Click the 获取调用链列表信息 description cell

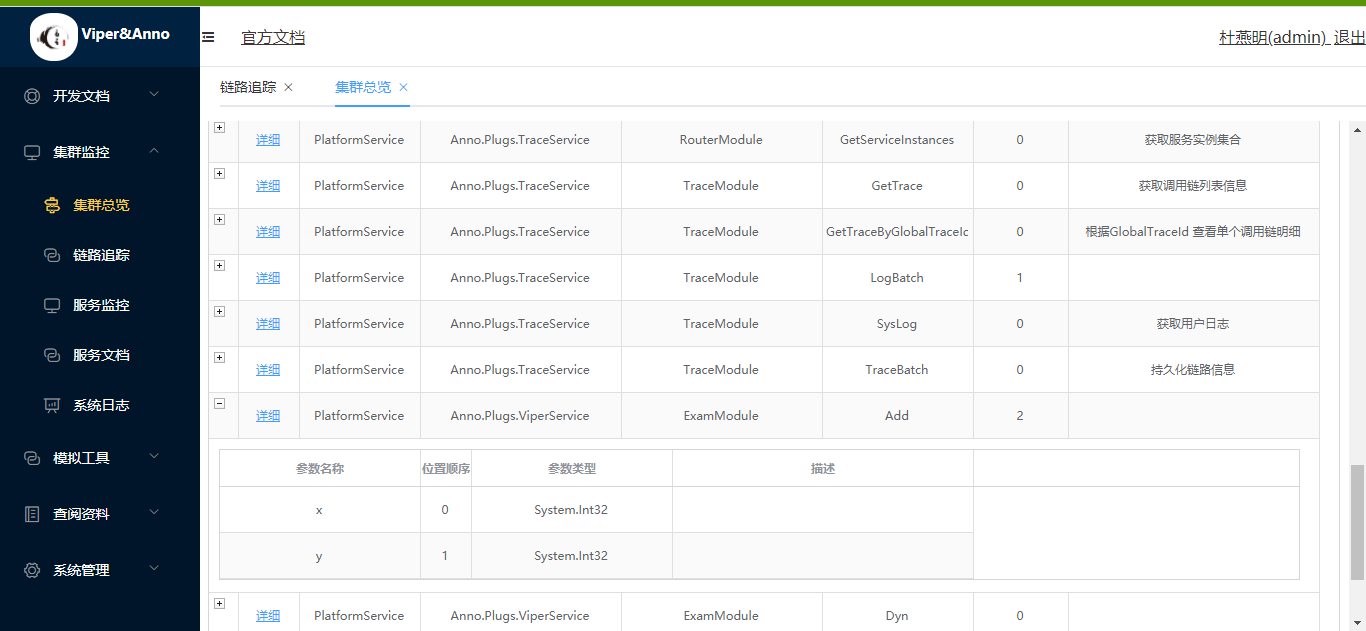tap(1193, 186)
